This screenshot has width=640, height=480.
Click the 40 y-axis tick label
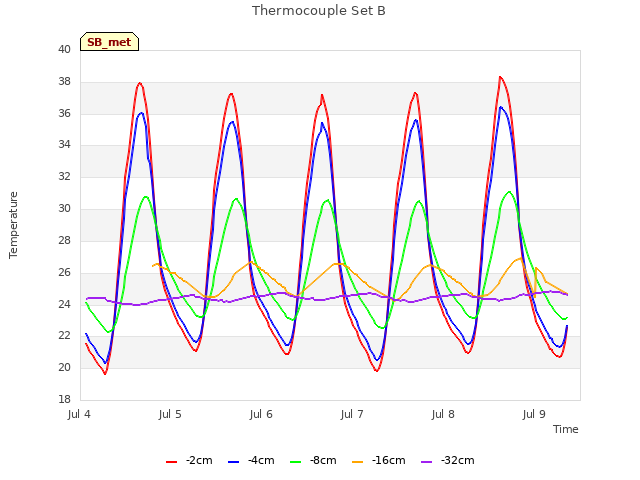tap(64, 49)
